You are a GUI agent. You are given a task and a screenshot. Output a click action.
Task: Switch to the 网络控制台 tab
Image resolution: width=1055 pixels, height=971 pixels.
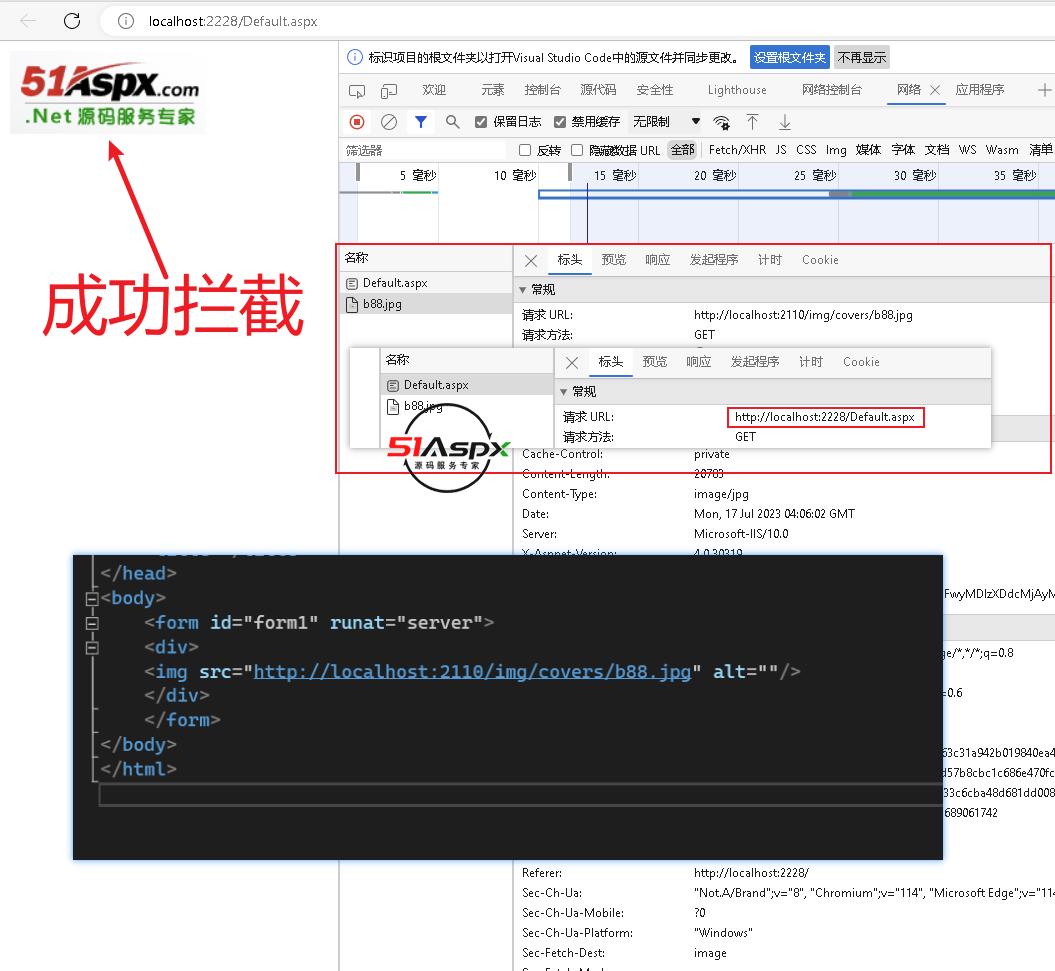(x=832, y=89)
